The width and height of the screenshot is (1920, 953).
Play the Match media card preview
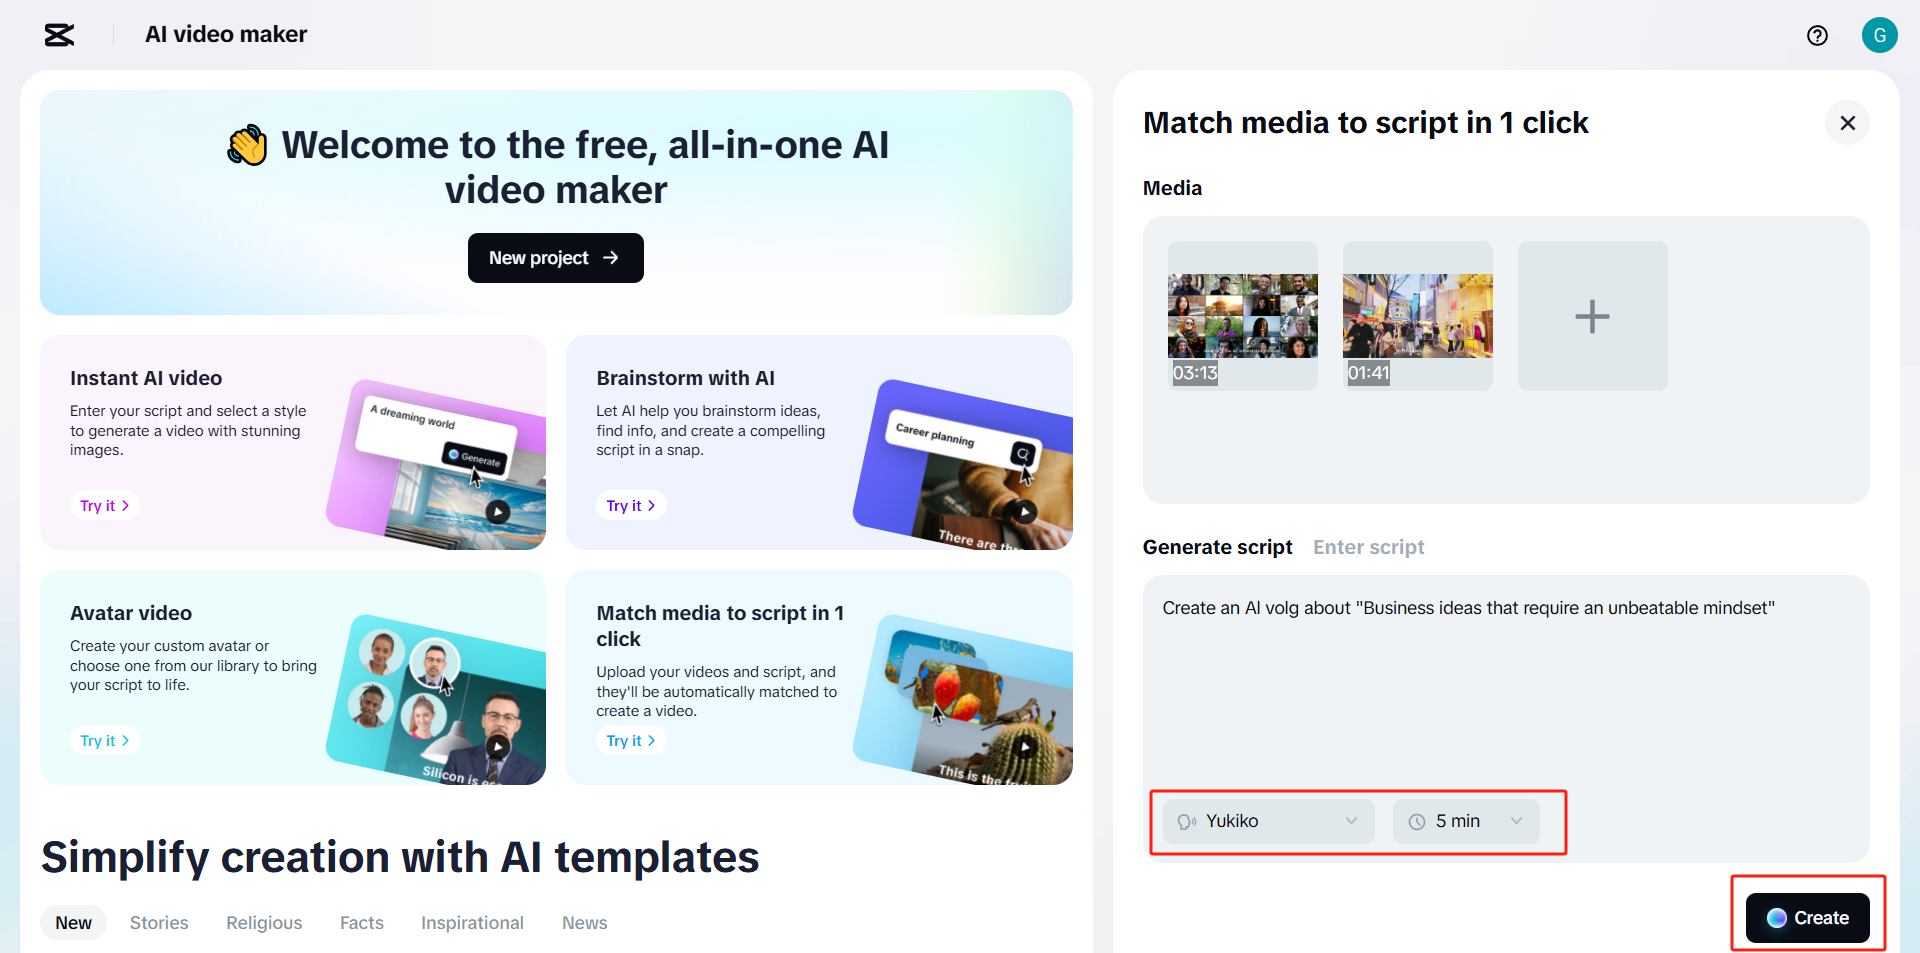1024,746
